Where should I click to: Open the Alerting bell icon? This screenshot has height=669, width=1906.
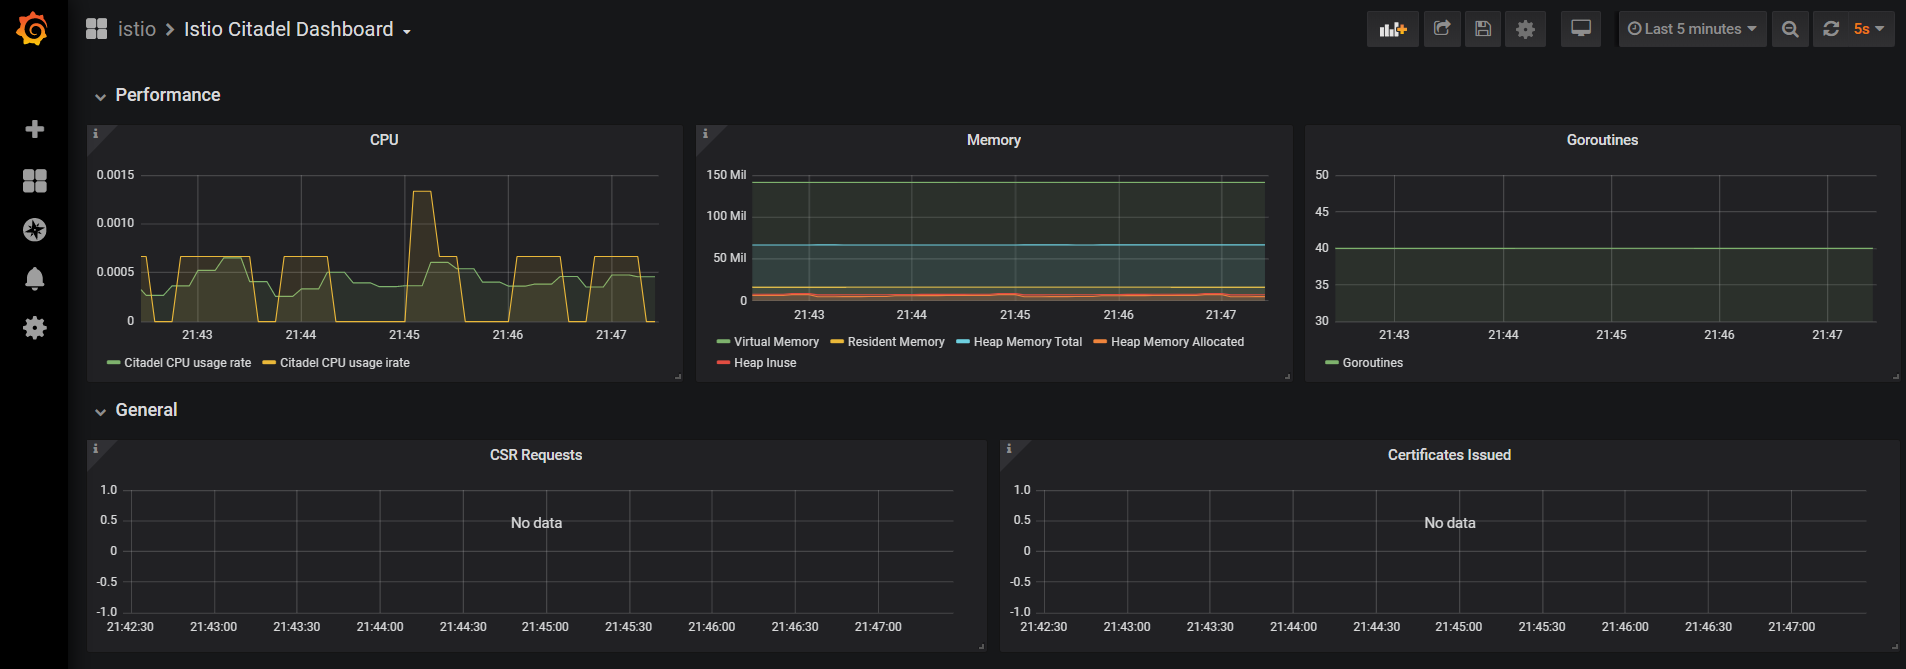pyautogui.click(x=34, y=279)
